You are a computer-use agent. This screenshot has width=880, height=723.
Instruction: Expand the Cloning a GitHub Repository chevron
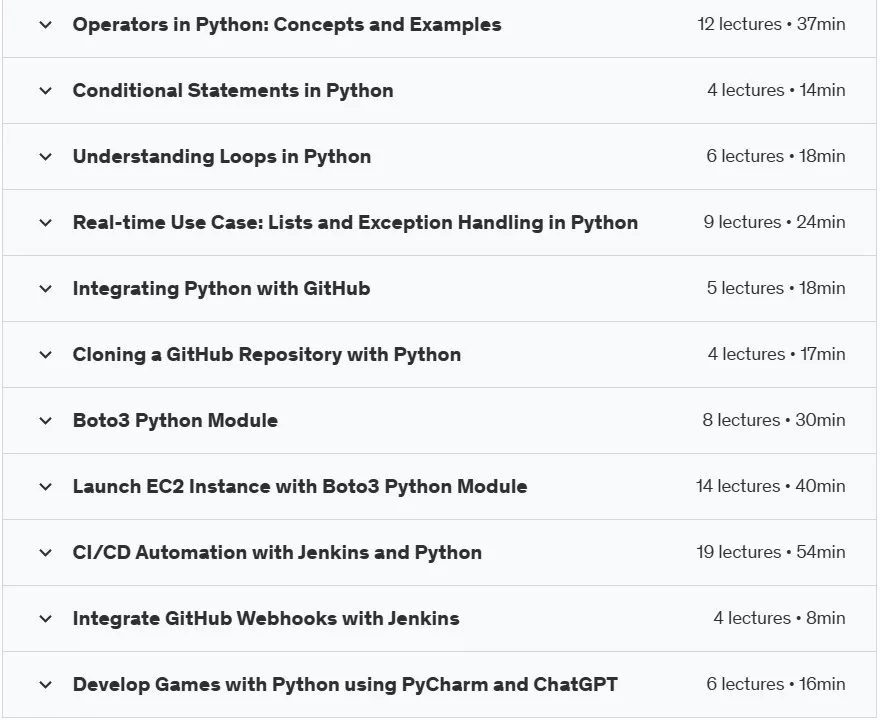[45, 355]
